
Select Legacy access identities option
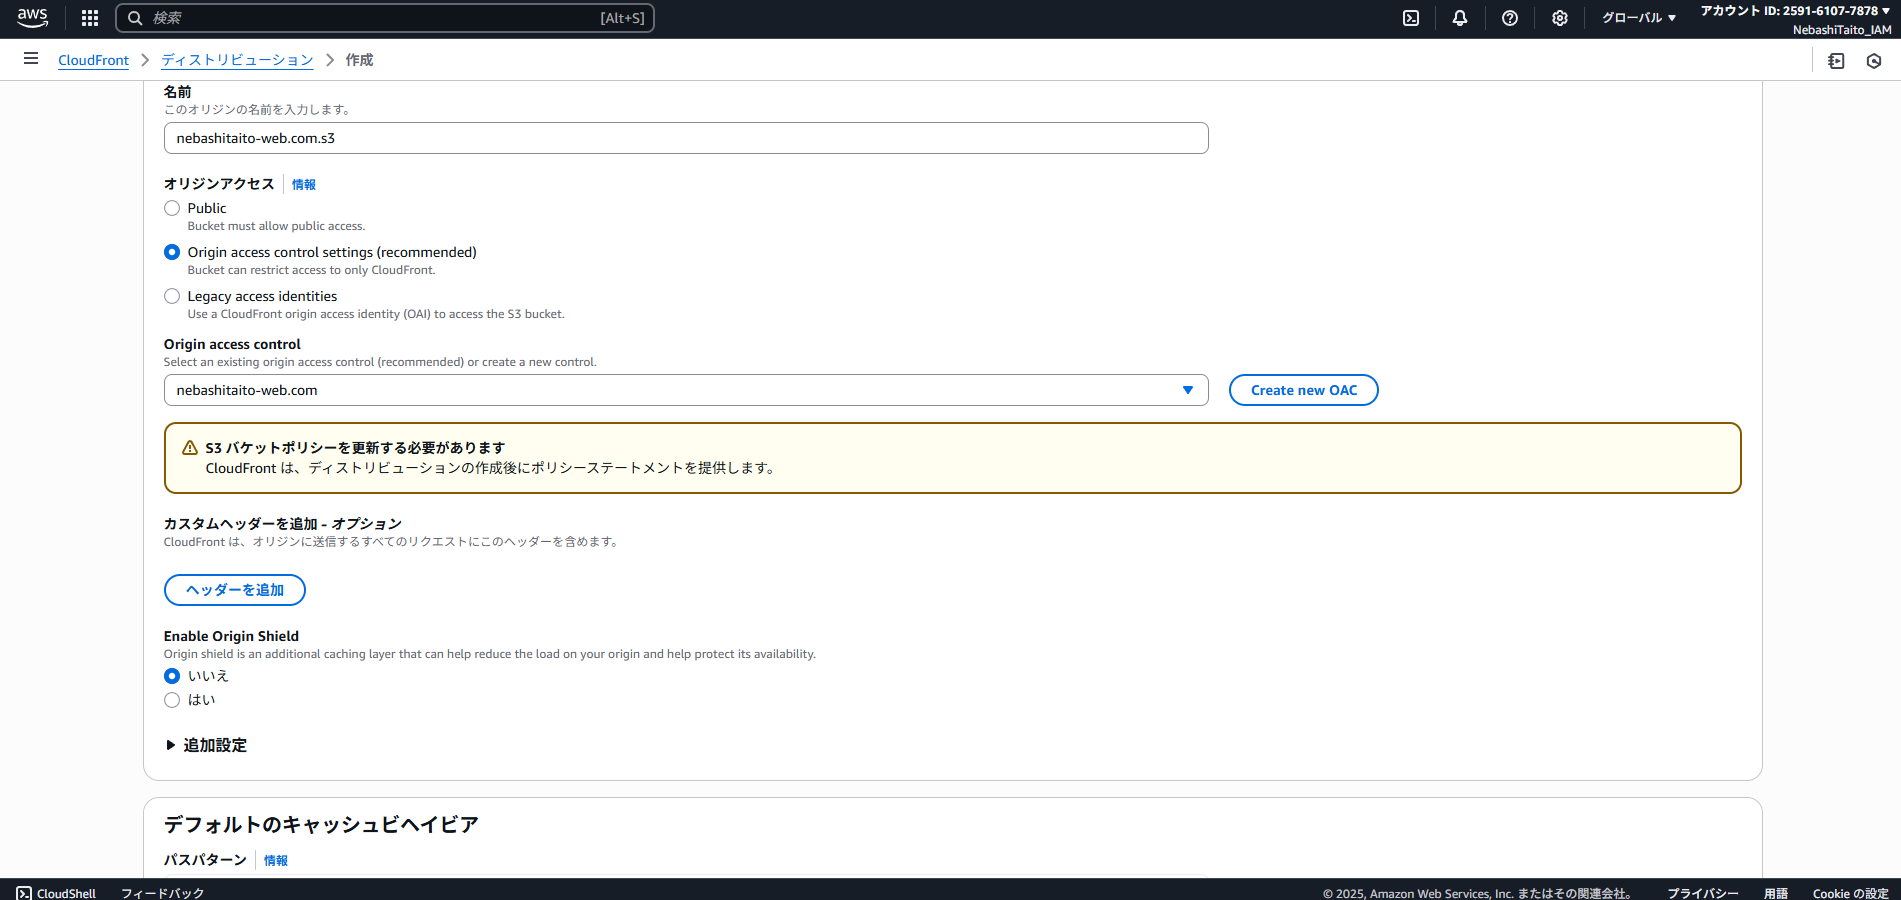click(172, 296)
